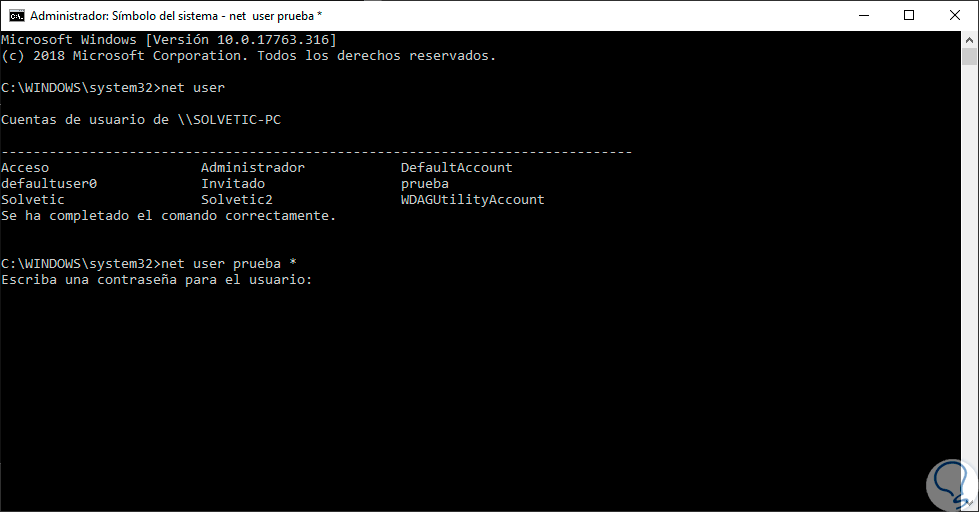Click the defaultuser0 account name
Screen dimensions: 979x512
pos(49,184)
